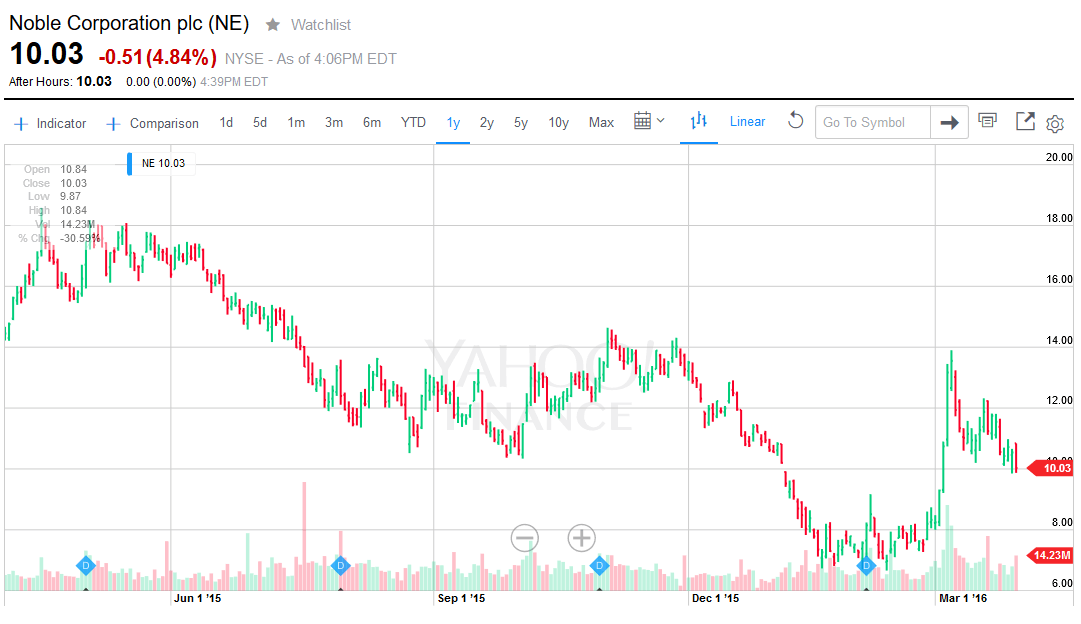The height and width of the screenshot is (624, 1081).
Task: Switch to the 5d range
Action: click(260, 123)
